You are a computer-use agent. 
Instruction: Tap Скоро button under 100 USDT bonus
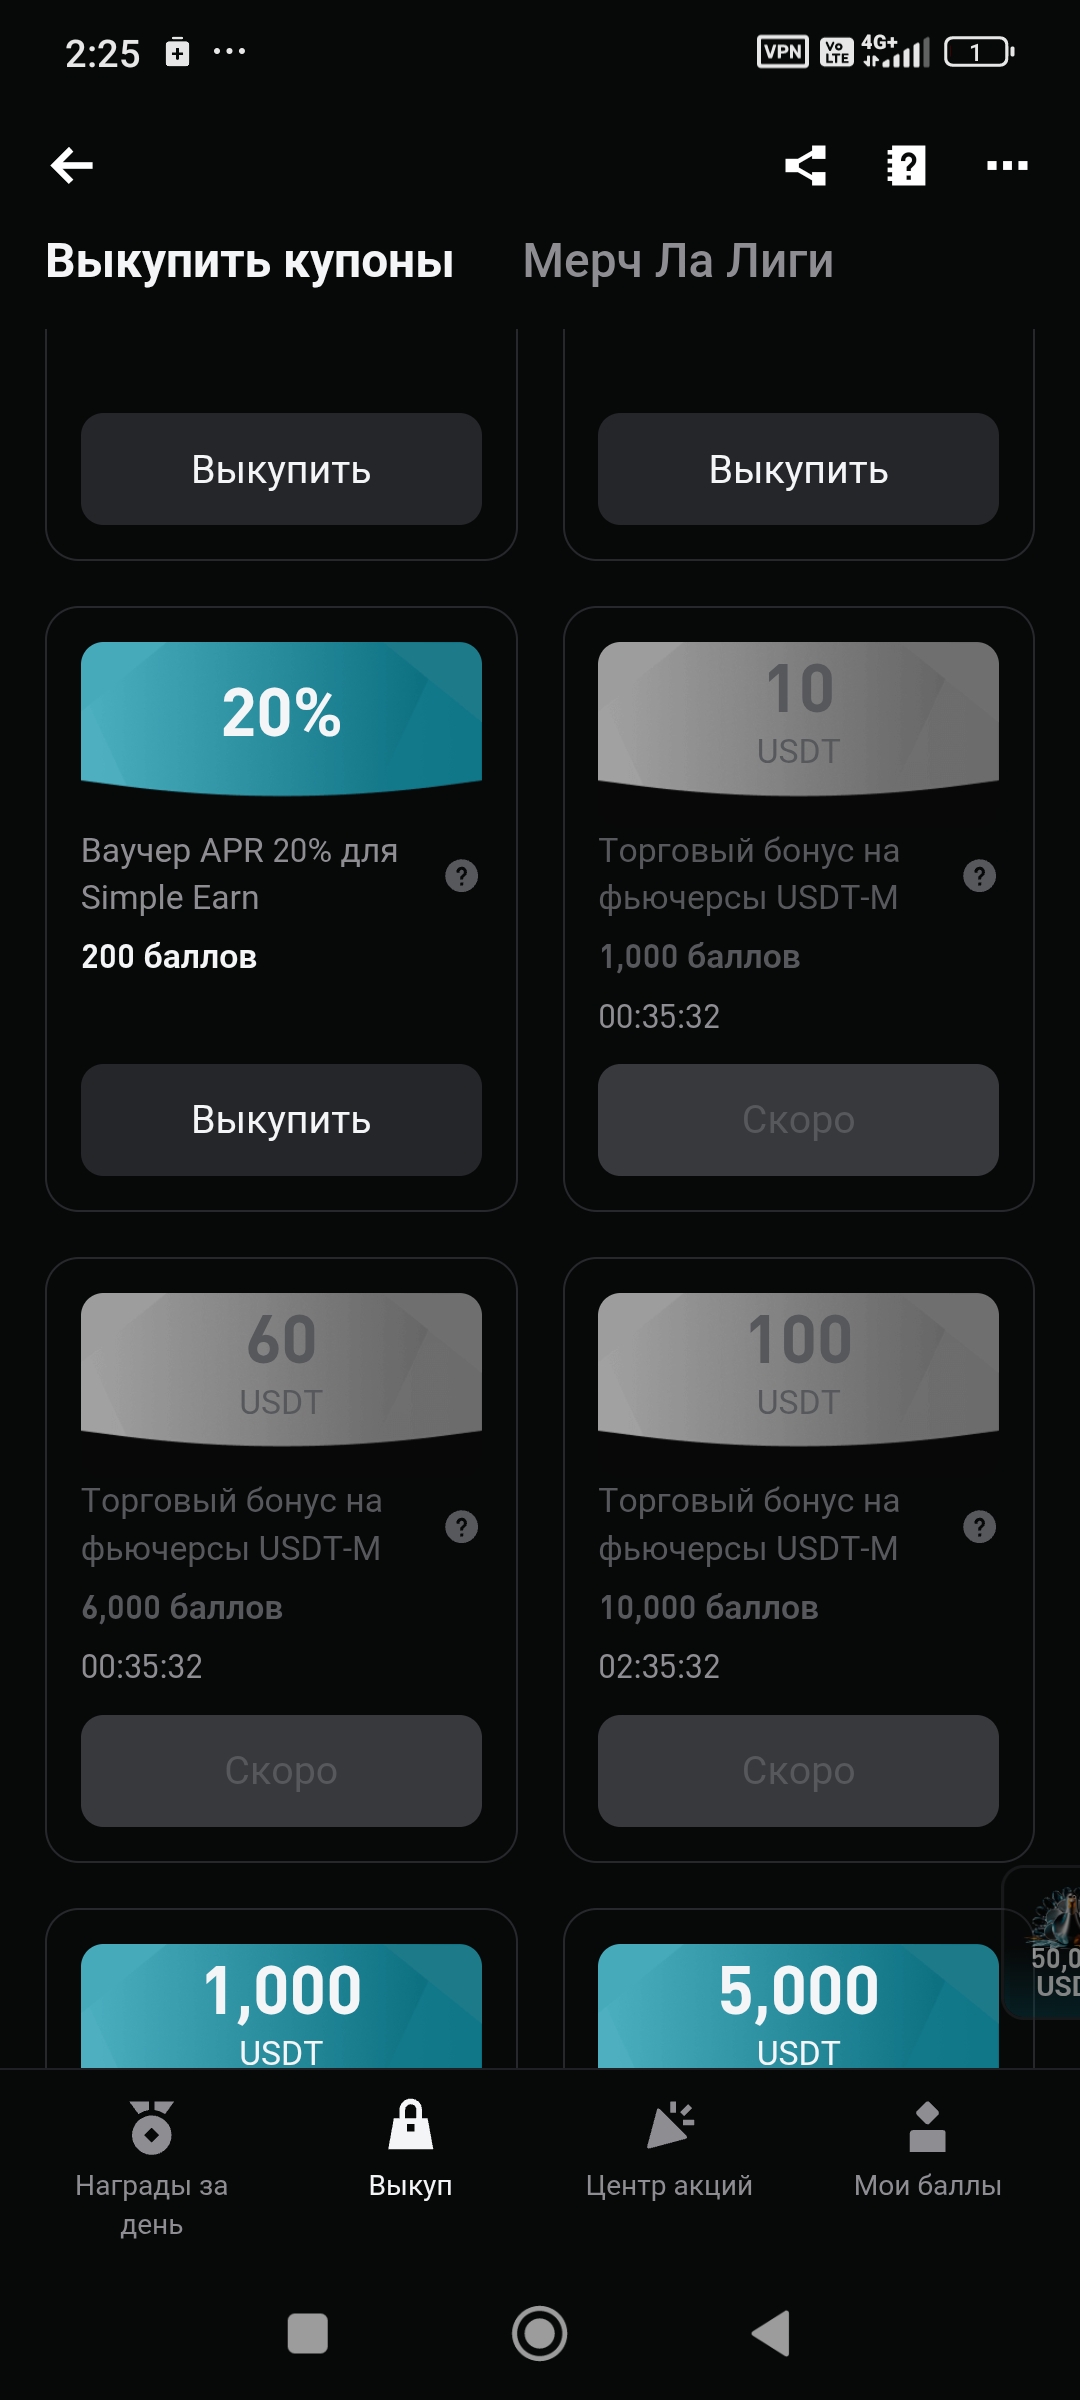click(798, 1771)
